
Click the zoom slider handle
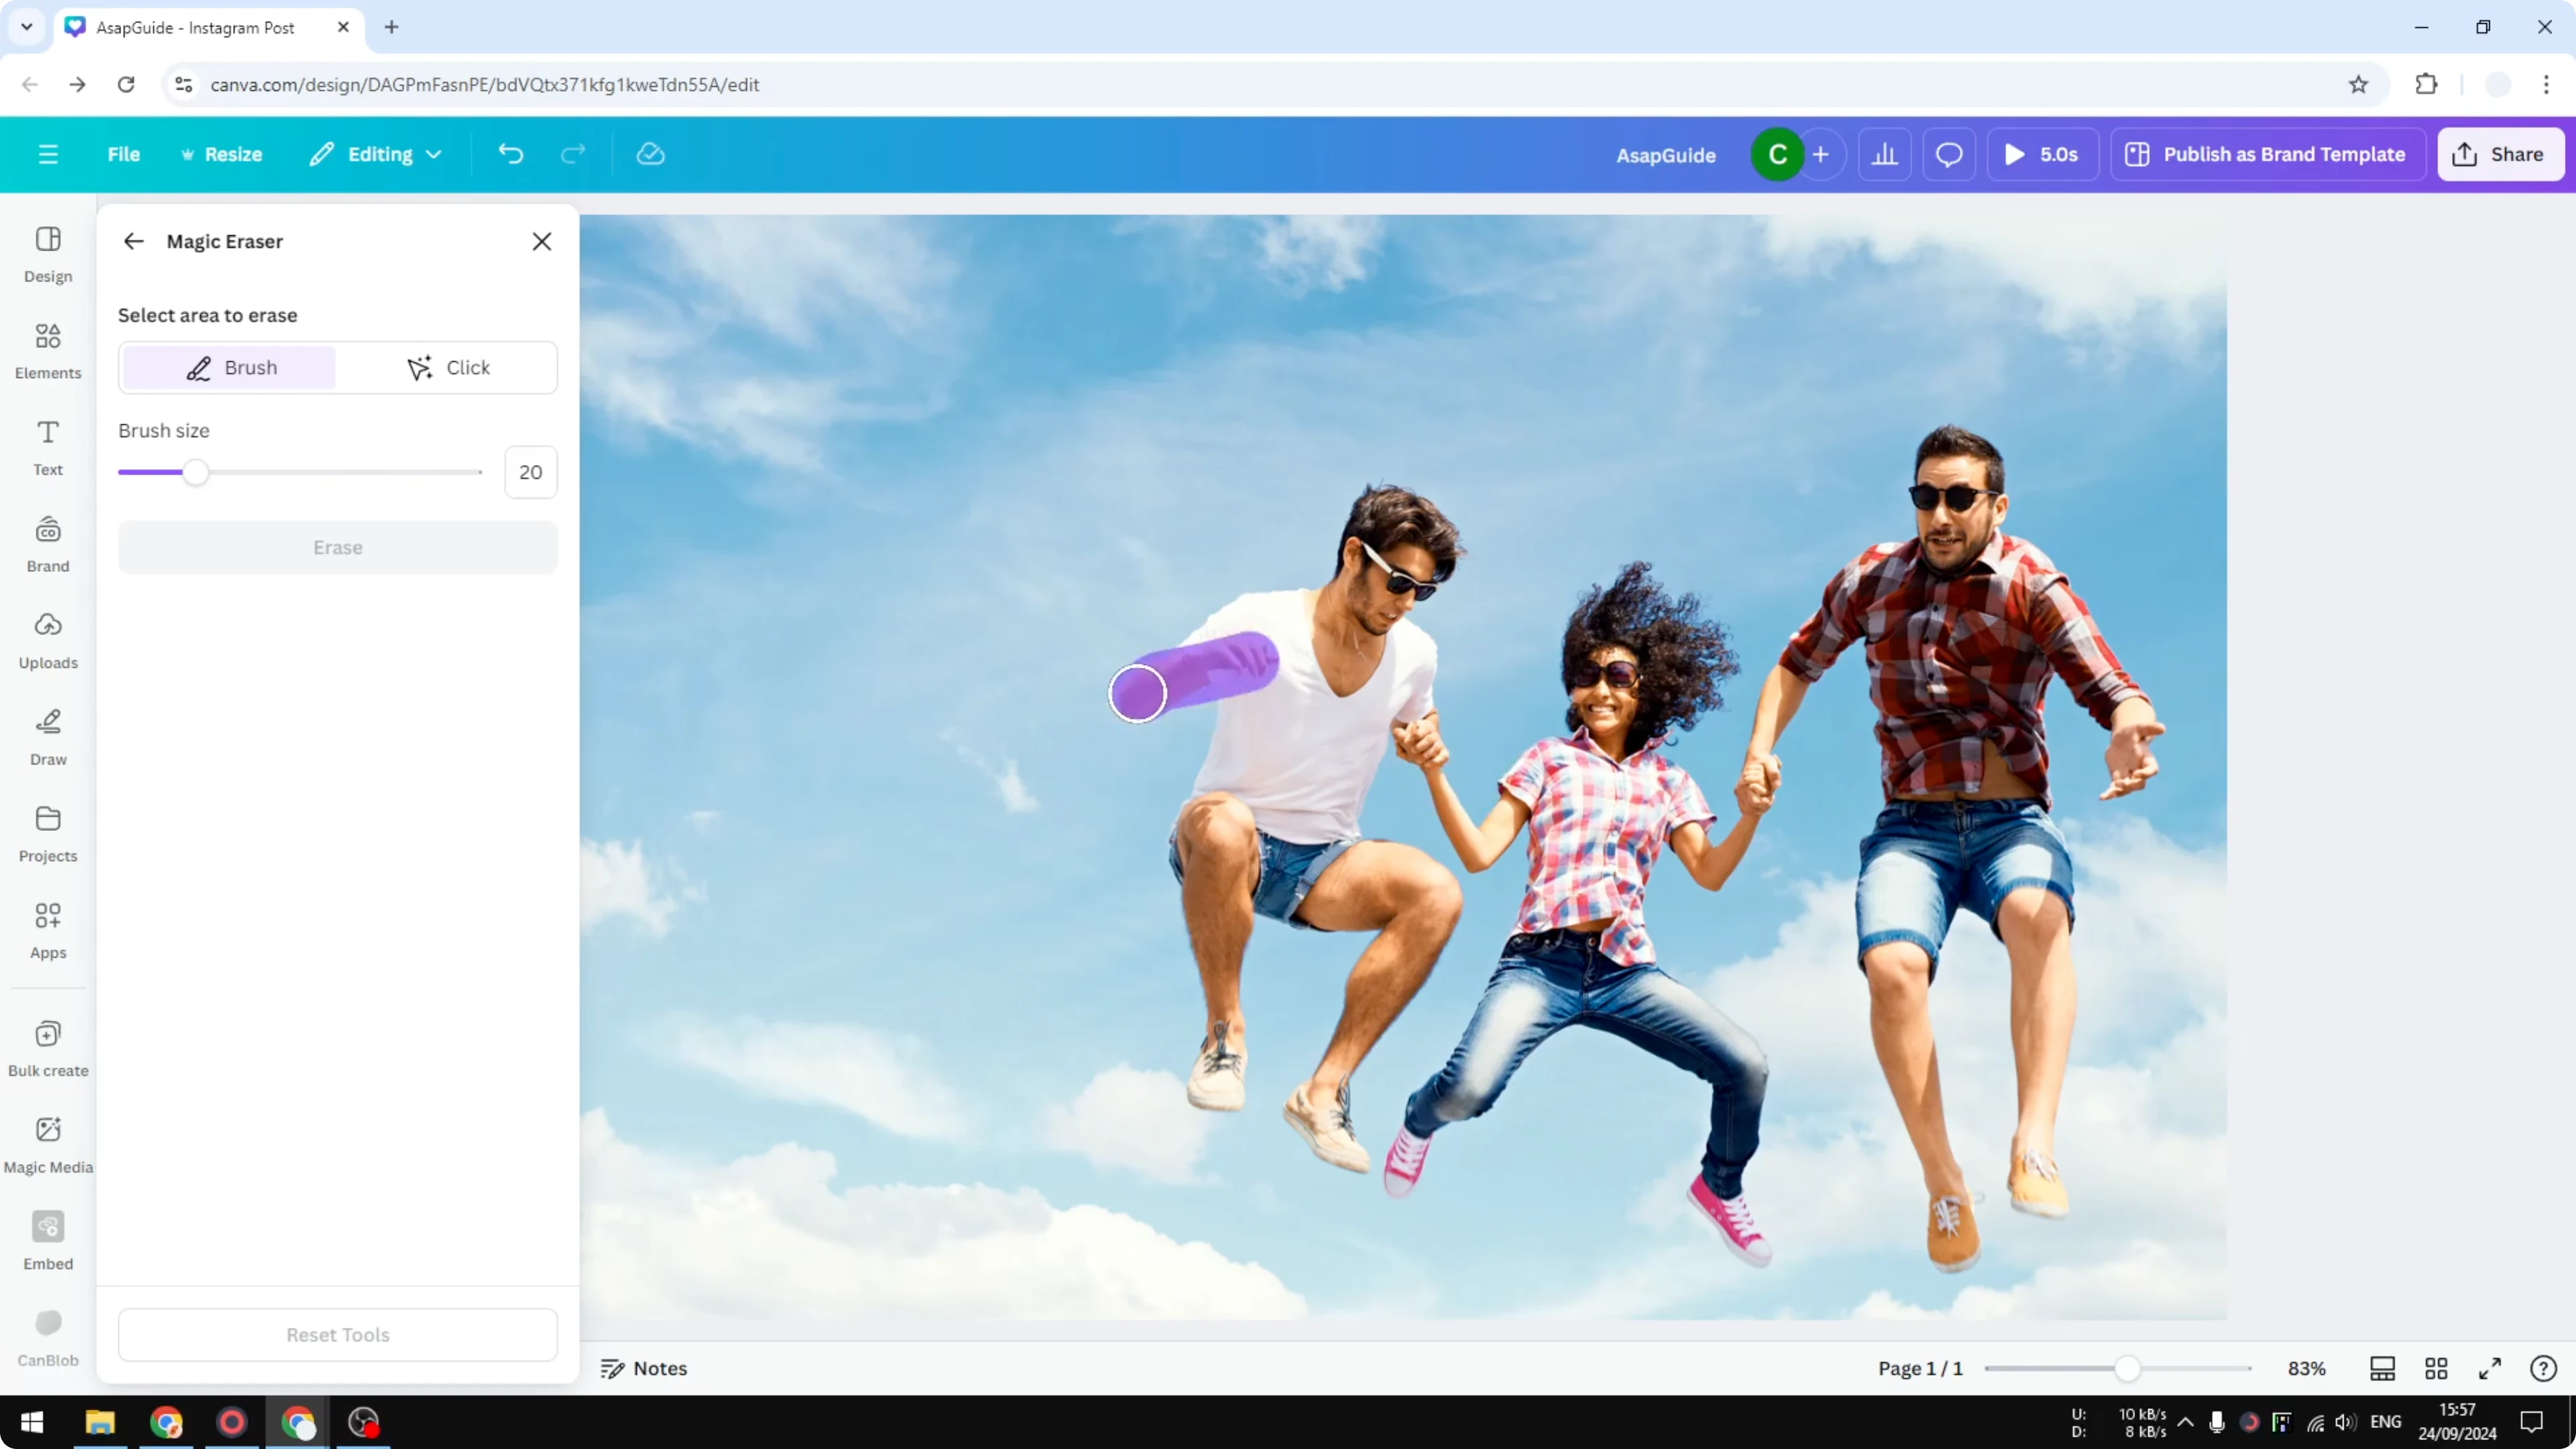2127,1368
